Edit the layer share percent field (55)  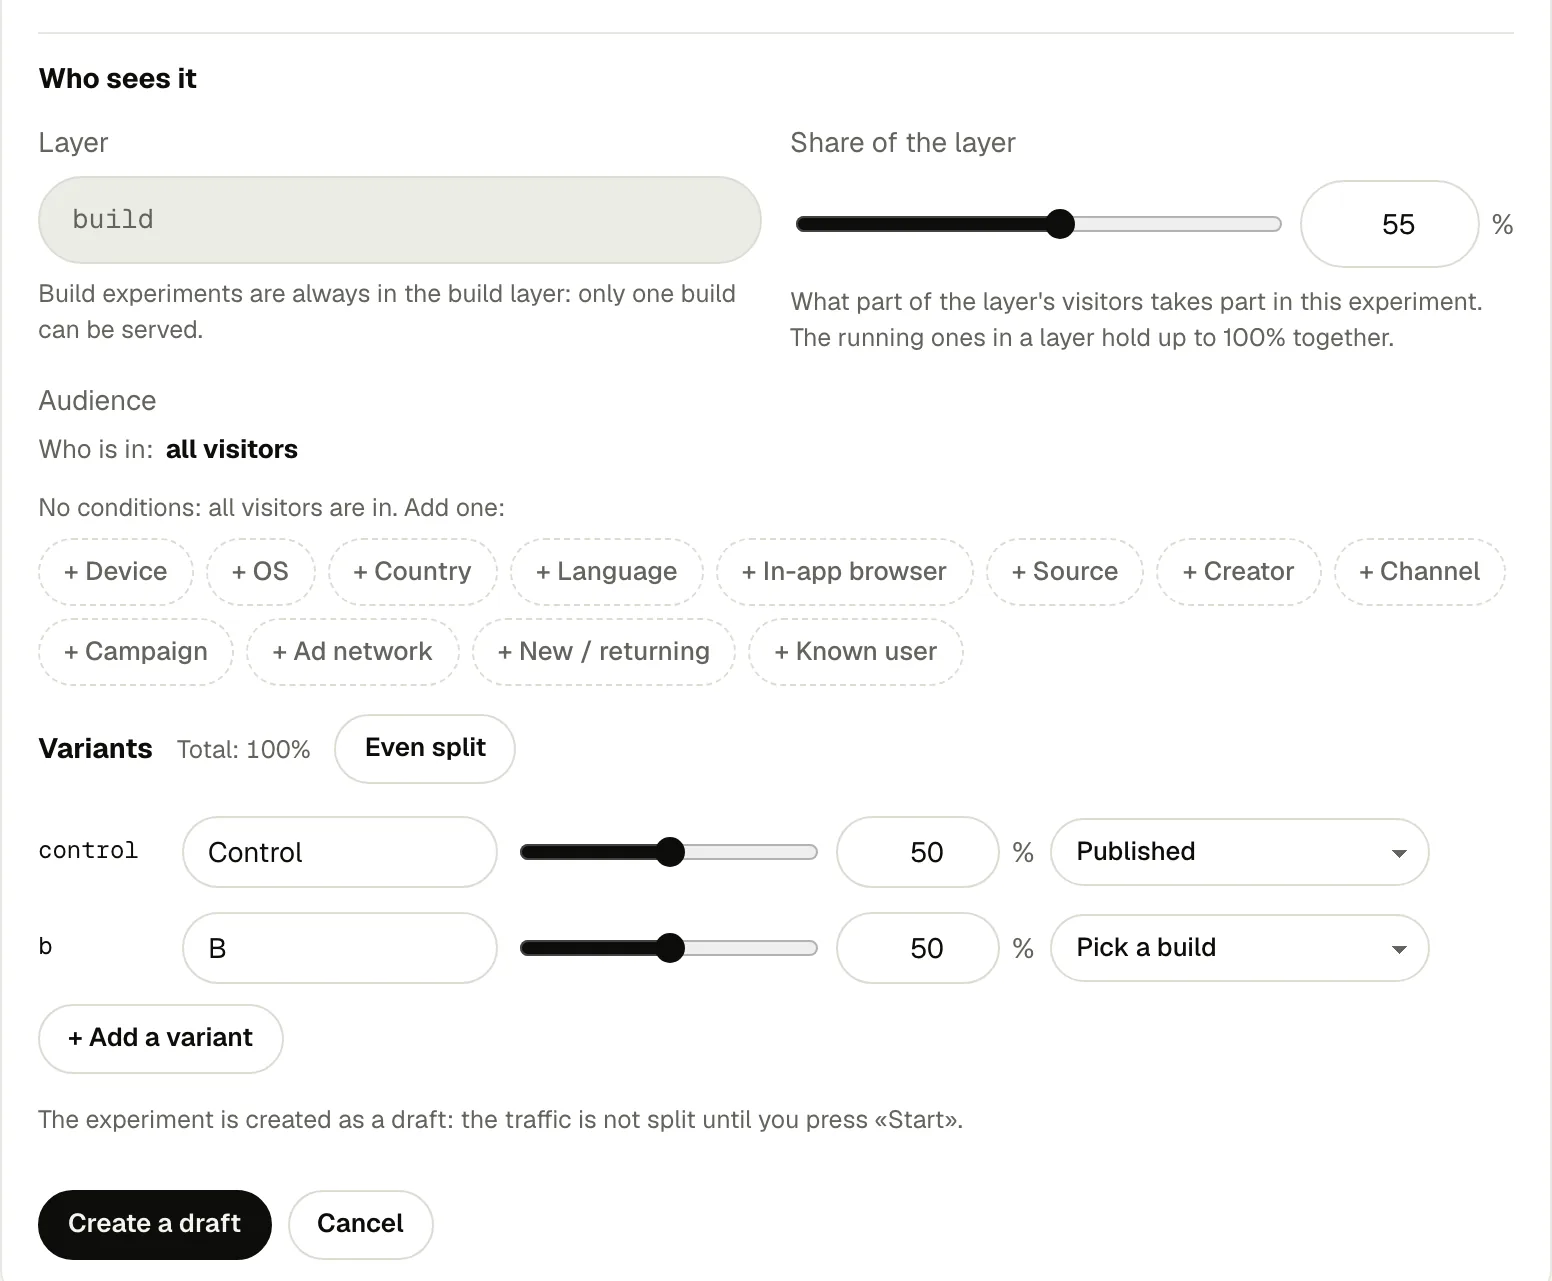[1389, 224]
